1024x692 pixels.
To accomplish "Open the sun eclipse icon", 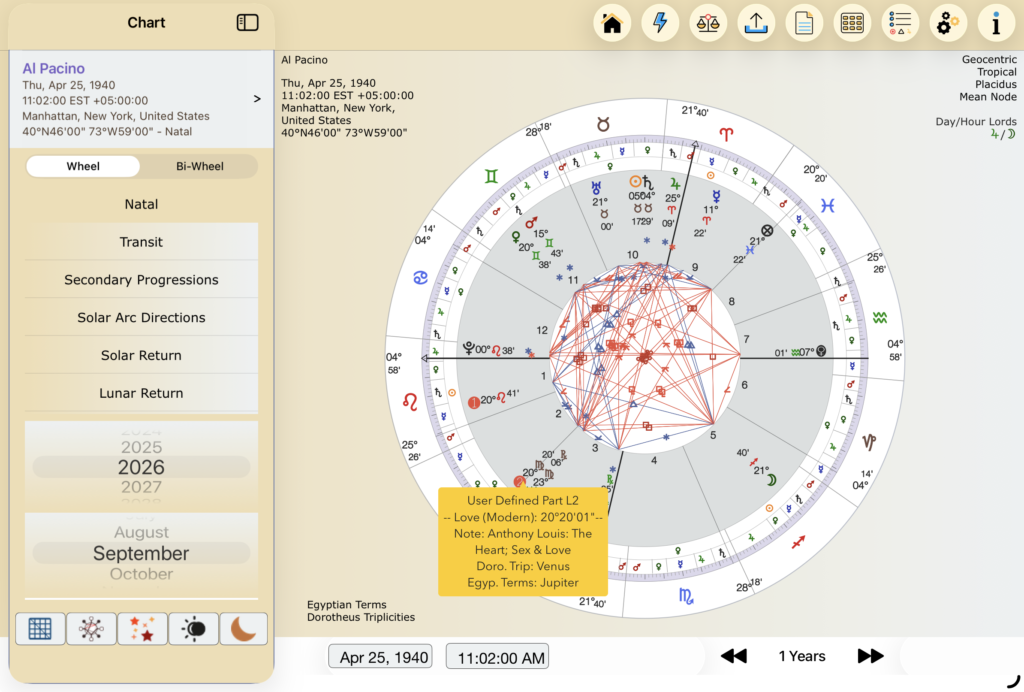I will click(193, 629).
